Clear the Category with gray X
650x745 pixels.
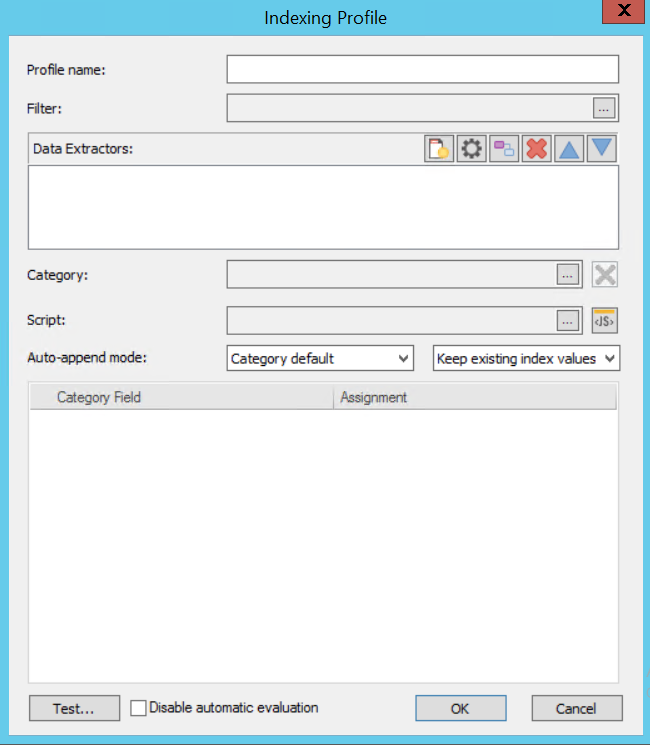[605, 274]
